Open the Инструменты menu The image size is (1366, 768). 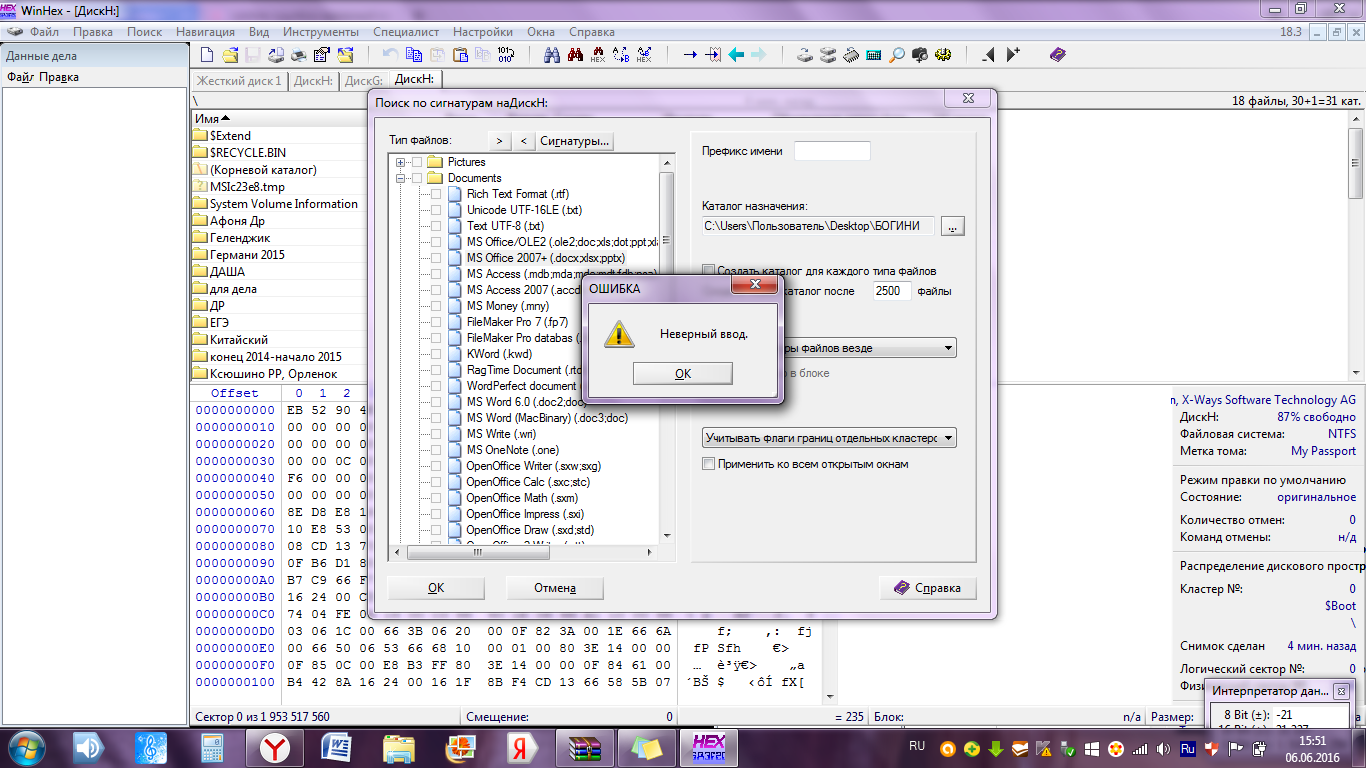pyautogui.click(x=321, y=32)
